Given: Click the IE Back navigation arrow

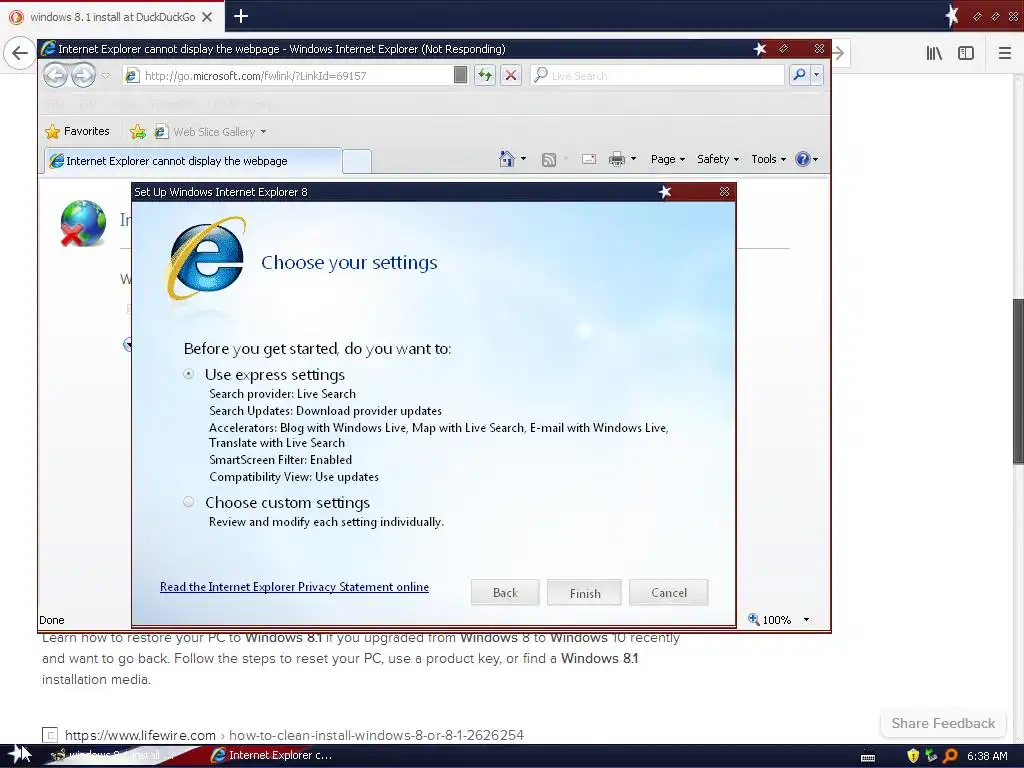Looking at the screenshot, I should coord(55,76).
